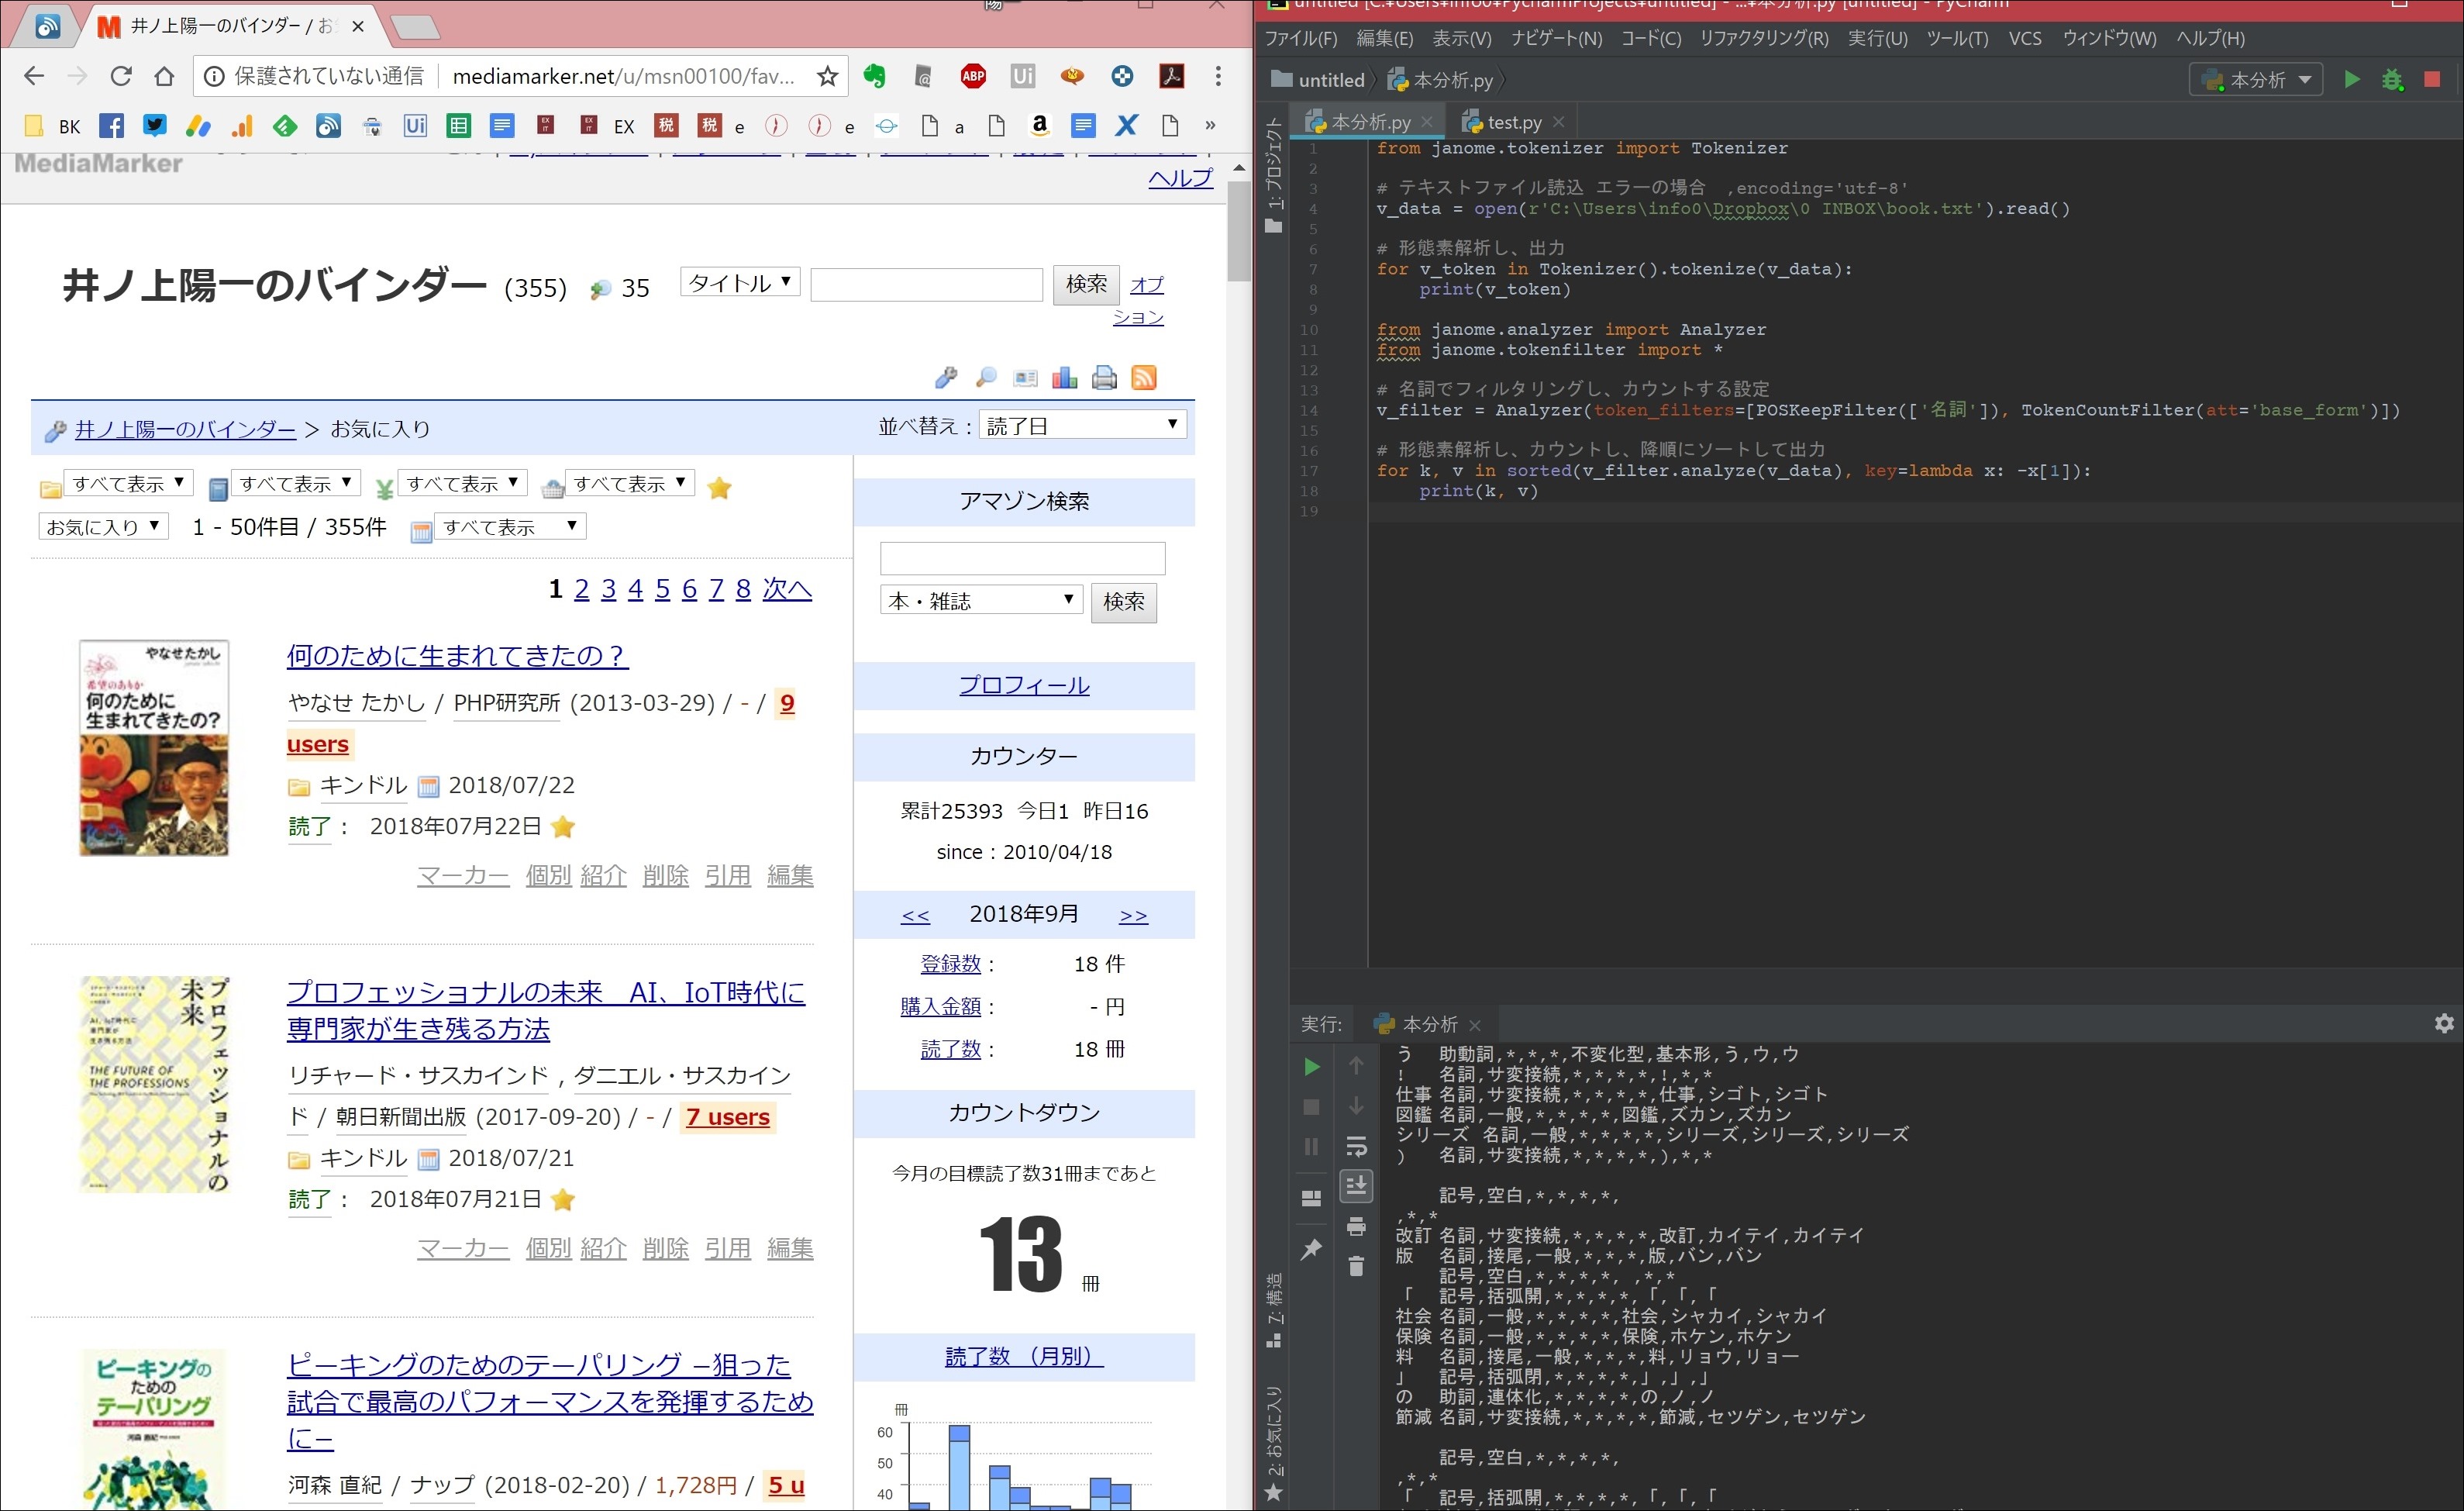Click the printer icon on binder page
This screenshot has height=1511, width=2464.
coord(1104,377)
